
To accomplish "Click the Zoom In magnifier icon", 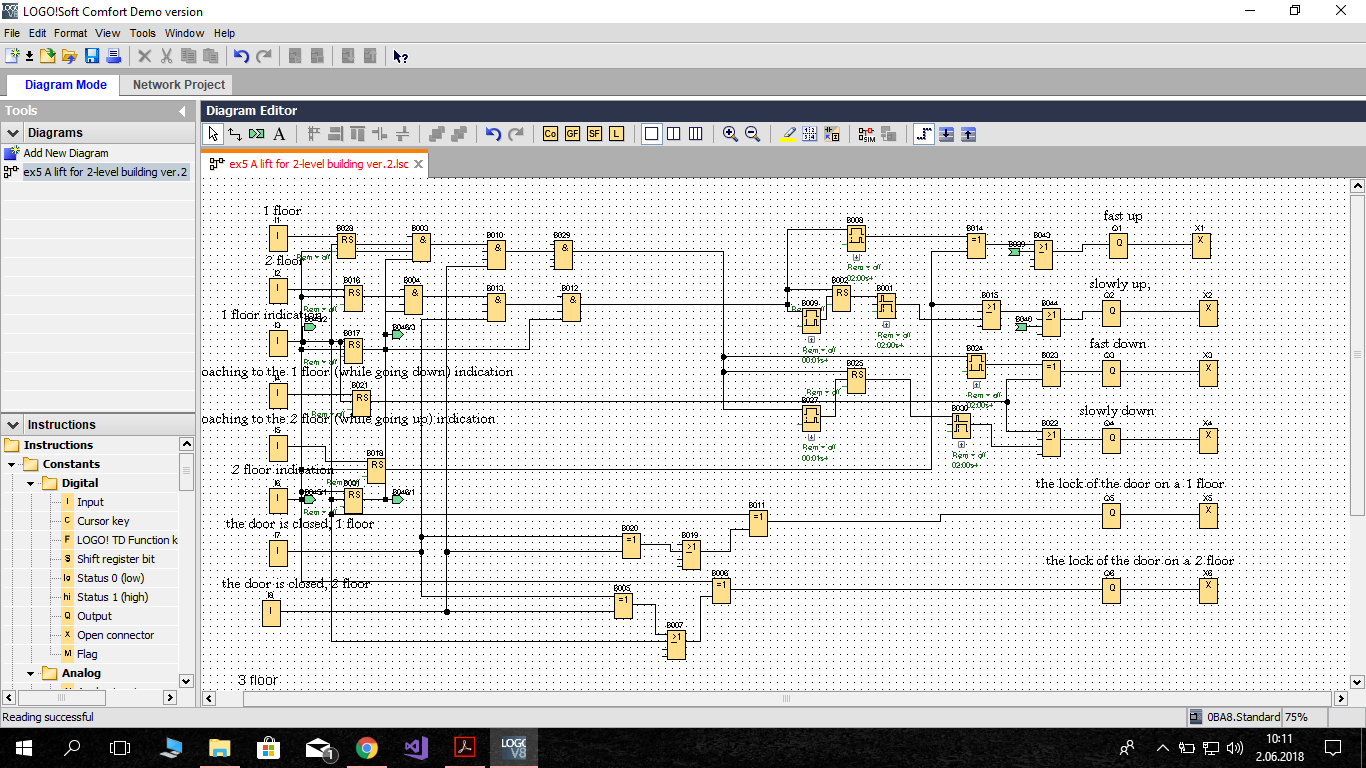I will coord(730,133).
